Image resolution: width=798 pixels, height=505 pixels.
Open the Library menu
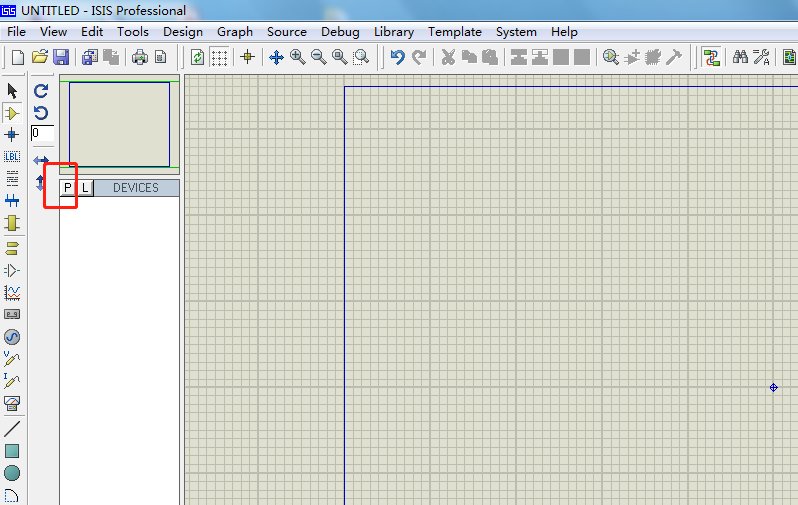[393, 32]
